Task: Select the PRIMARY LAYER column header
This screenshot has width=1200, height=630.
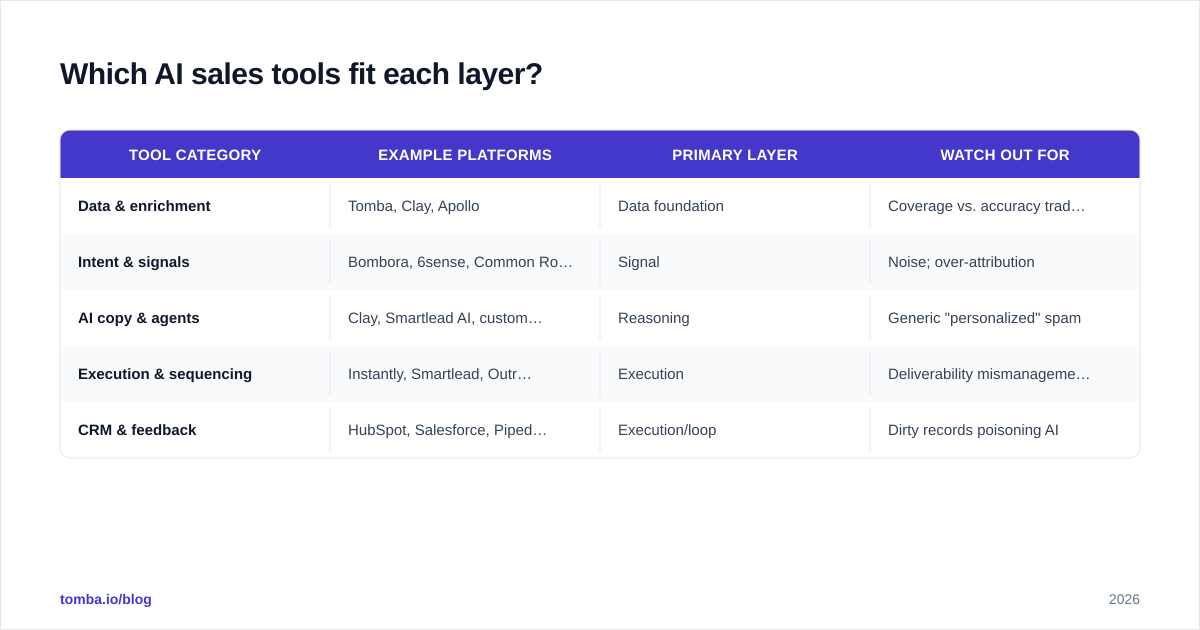Action: coord(735,155)
